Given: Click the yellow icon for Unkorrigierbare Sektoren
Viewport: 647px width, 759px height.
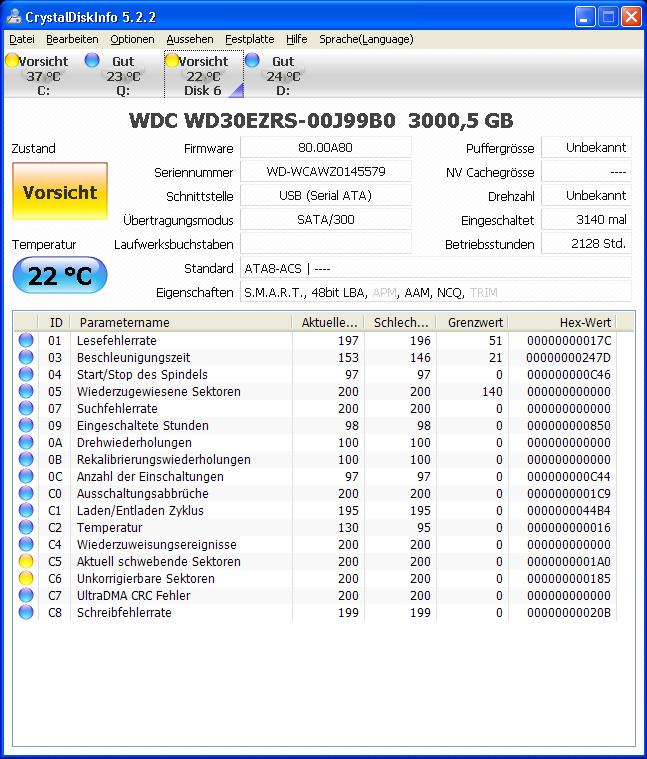Looking at the screenshot, I should (26, 578).
